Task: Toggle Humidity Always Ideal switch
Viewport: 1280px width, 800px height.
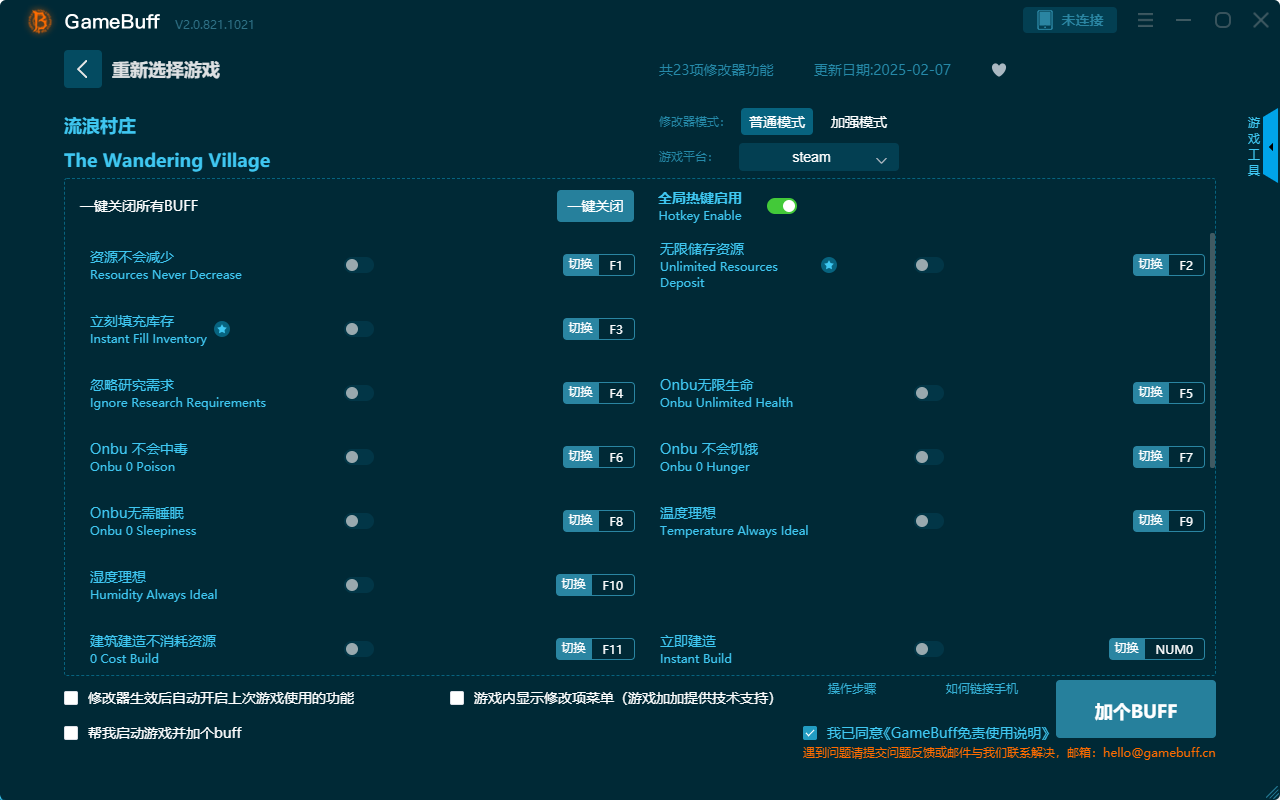Action: point(359,585)
